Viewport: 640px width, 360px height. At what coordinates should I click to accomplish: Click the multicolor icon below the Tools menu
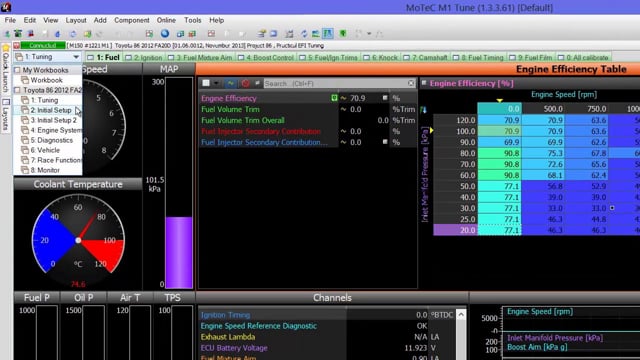pyautogui.click(x=192, y=34)
